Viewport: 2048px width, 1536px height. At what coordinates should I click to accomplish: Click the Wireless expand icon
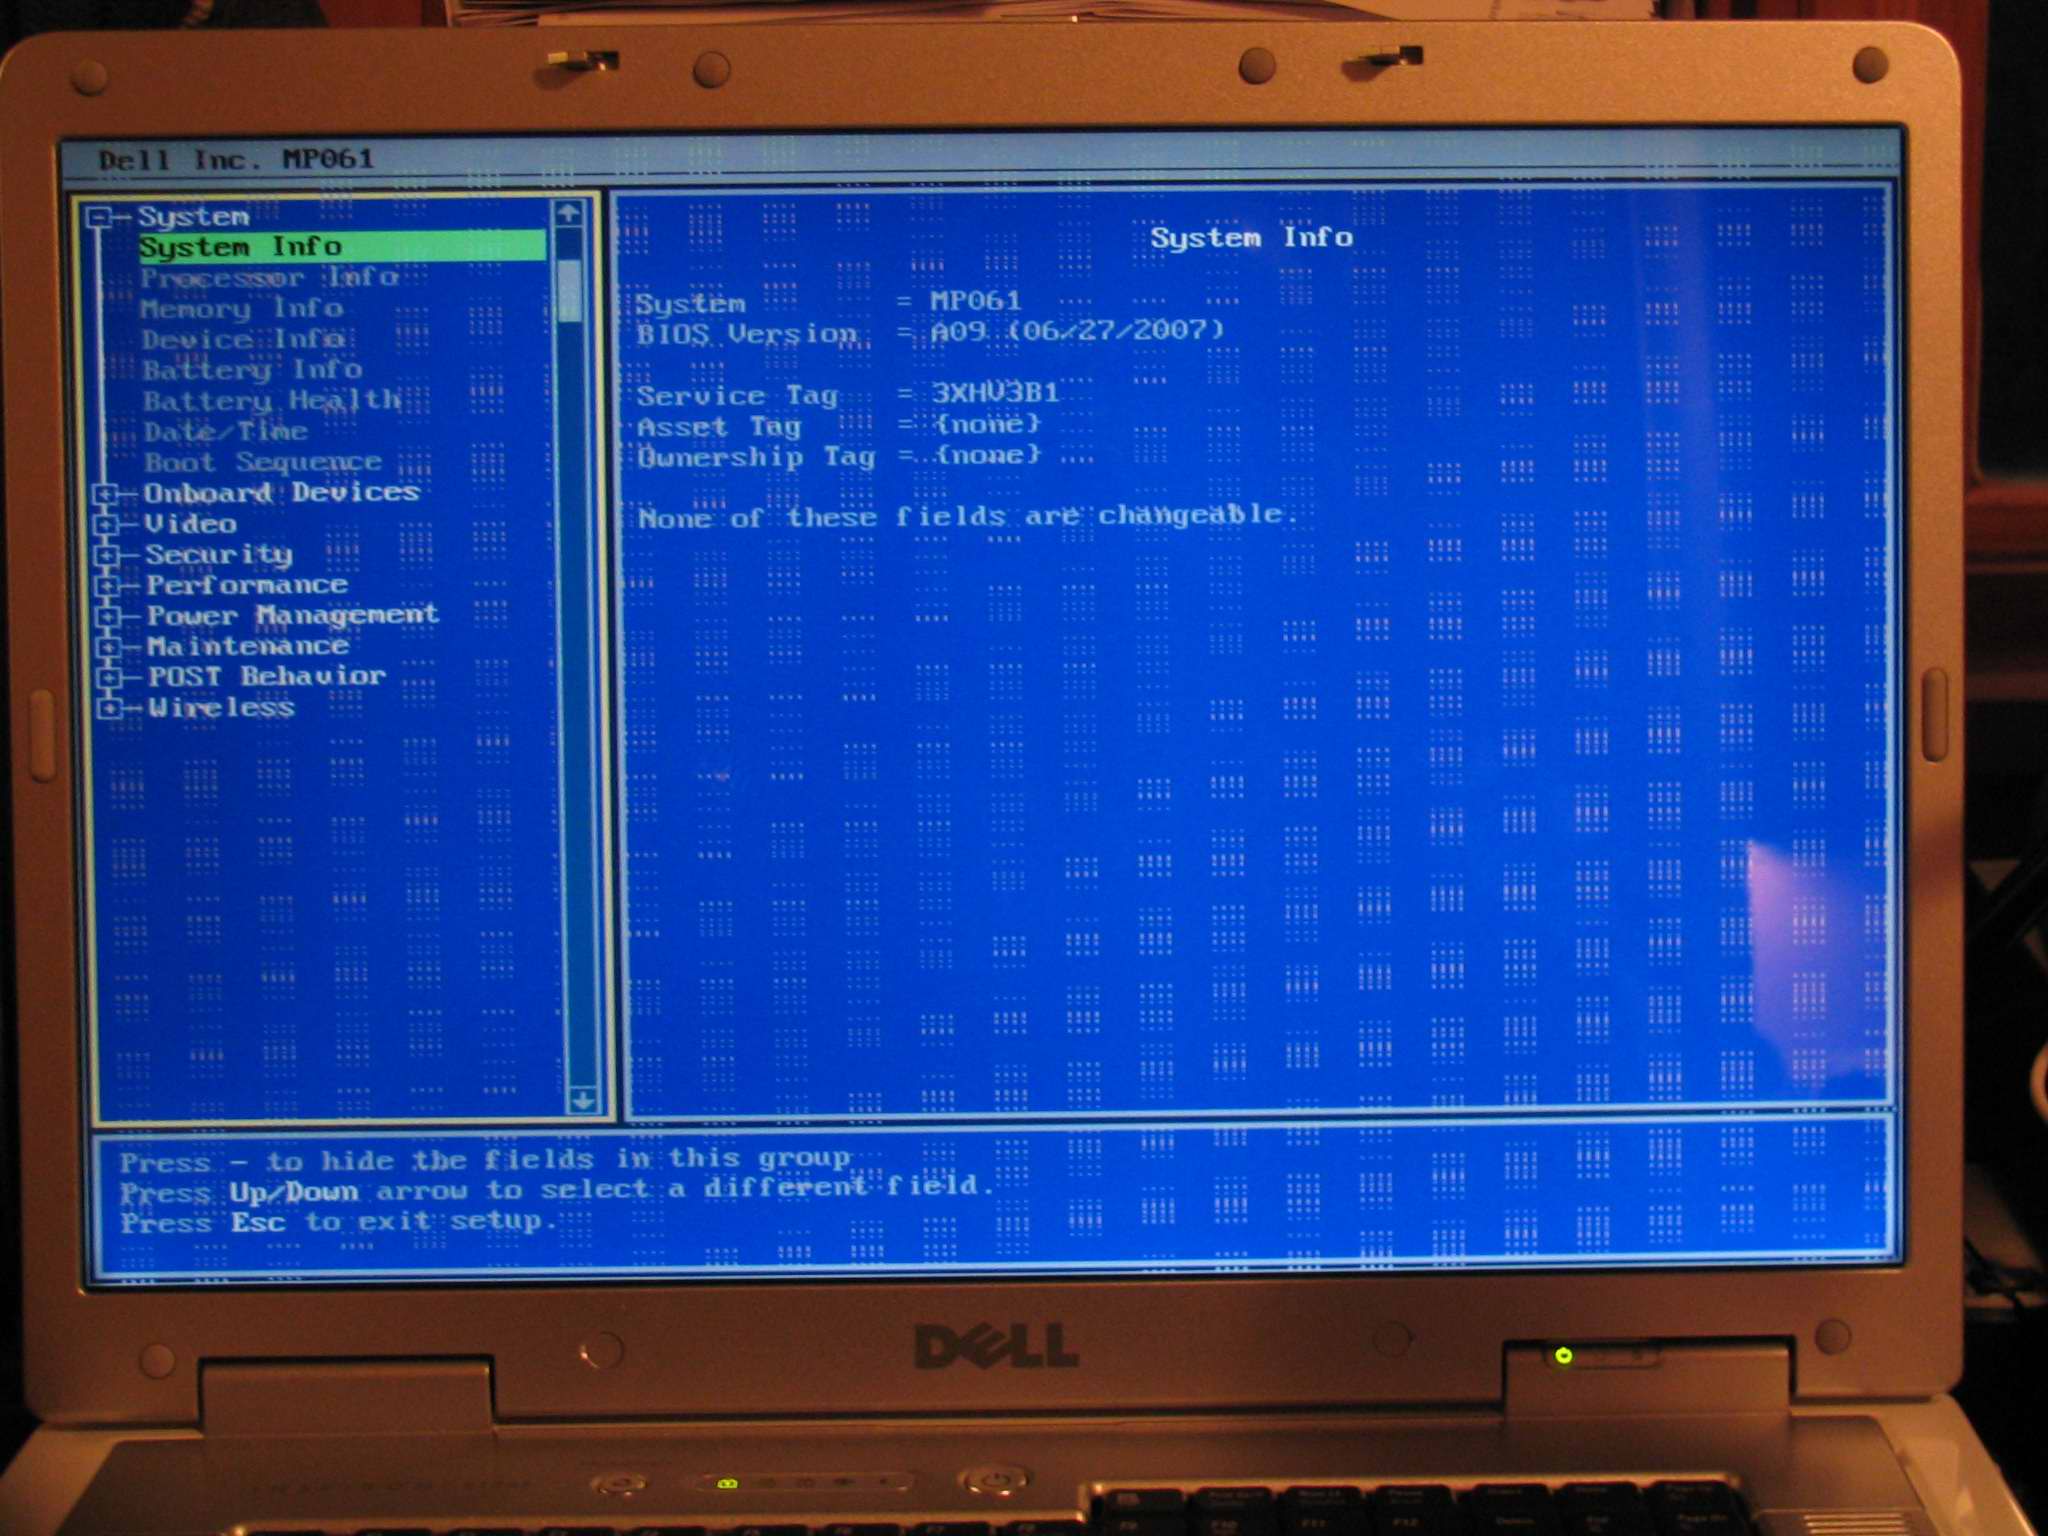click(x=110, y=708)
